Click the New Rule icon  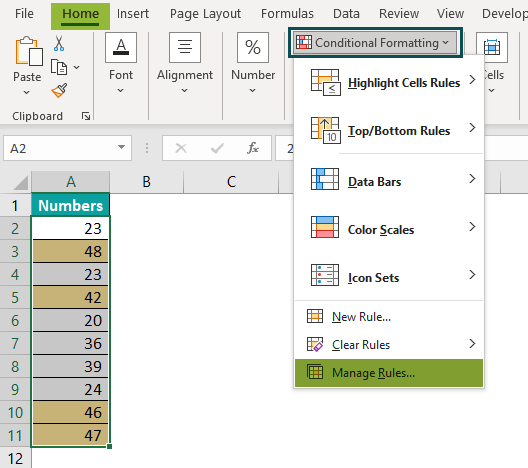point(315,316)
